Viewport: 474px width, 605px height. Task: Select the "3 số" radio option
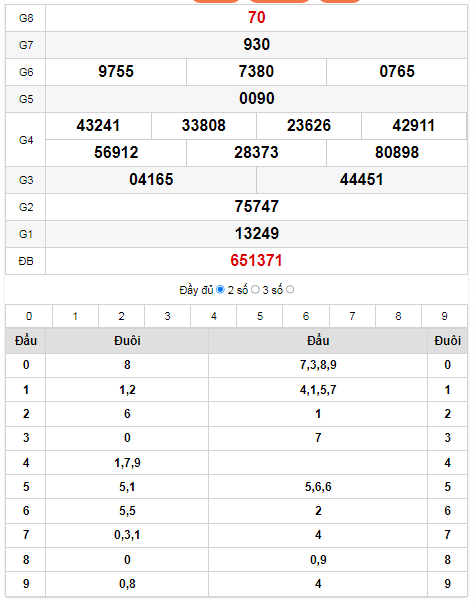tap(290, 289)
